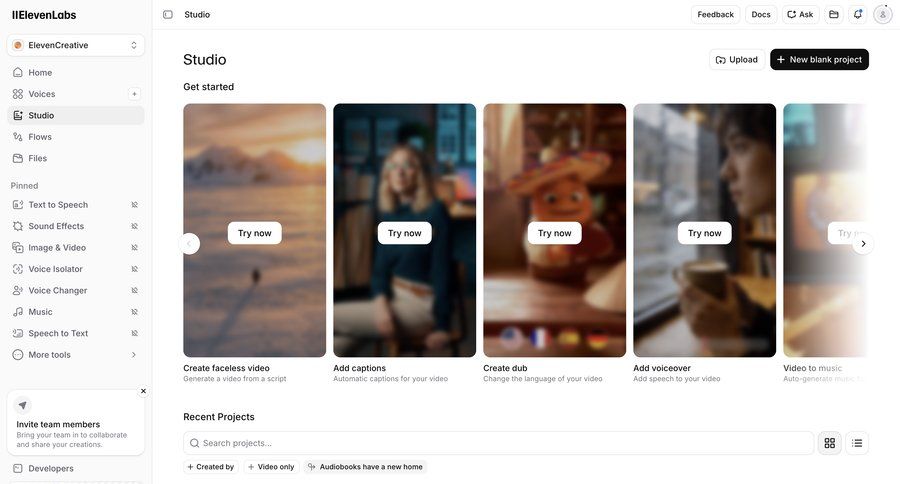Viewport: 900px width, 484px height.
Task: Add the Video only filter
Action: 271,467
